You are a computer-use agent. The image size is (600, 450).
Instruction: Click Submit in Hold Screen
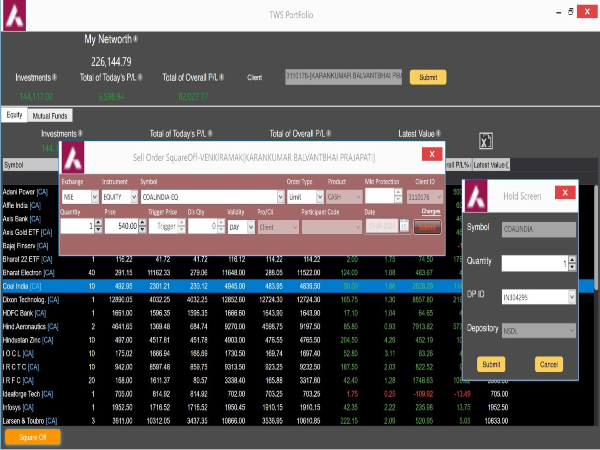[491, 364]
